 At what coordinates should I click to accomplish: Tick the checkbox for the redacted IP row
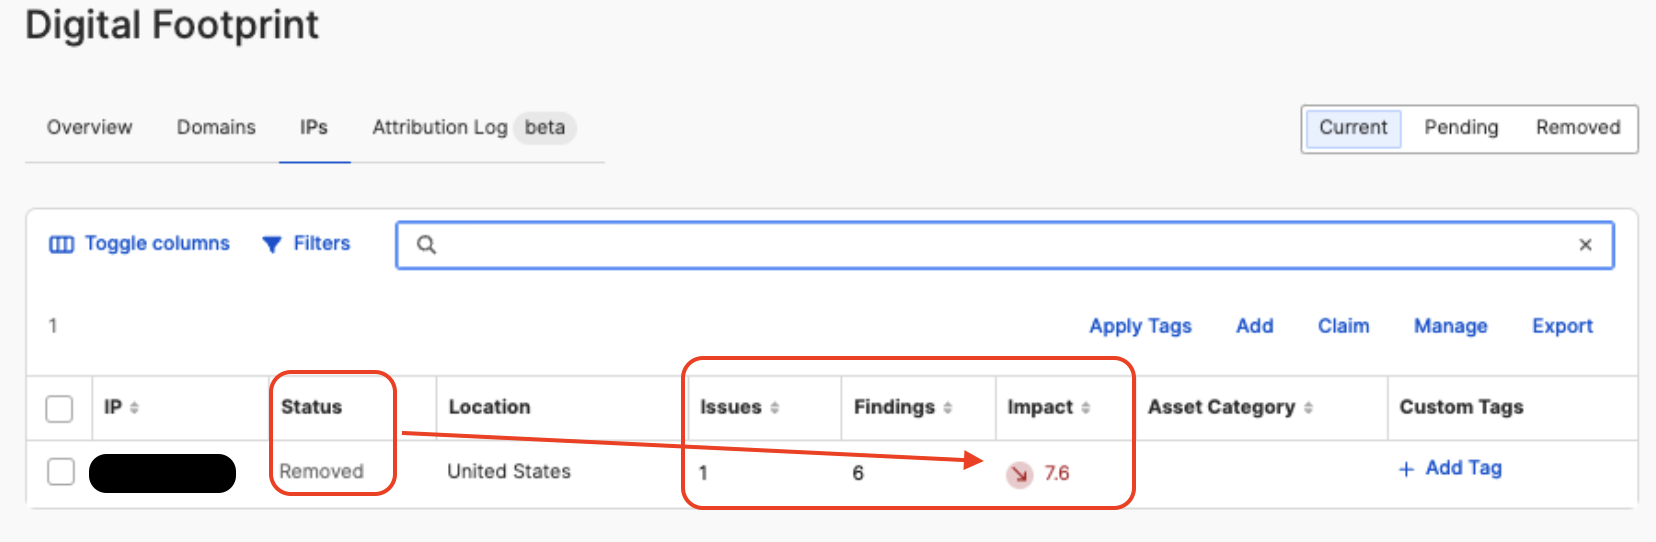[61, 471]
